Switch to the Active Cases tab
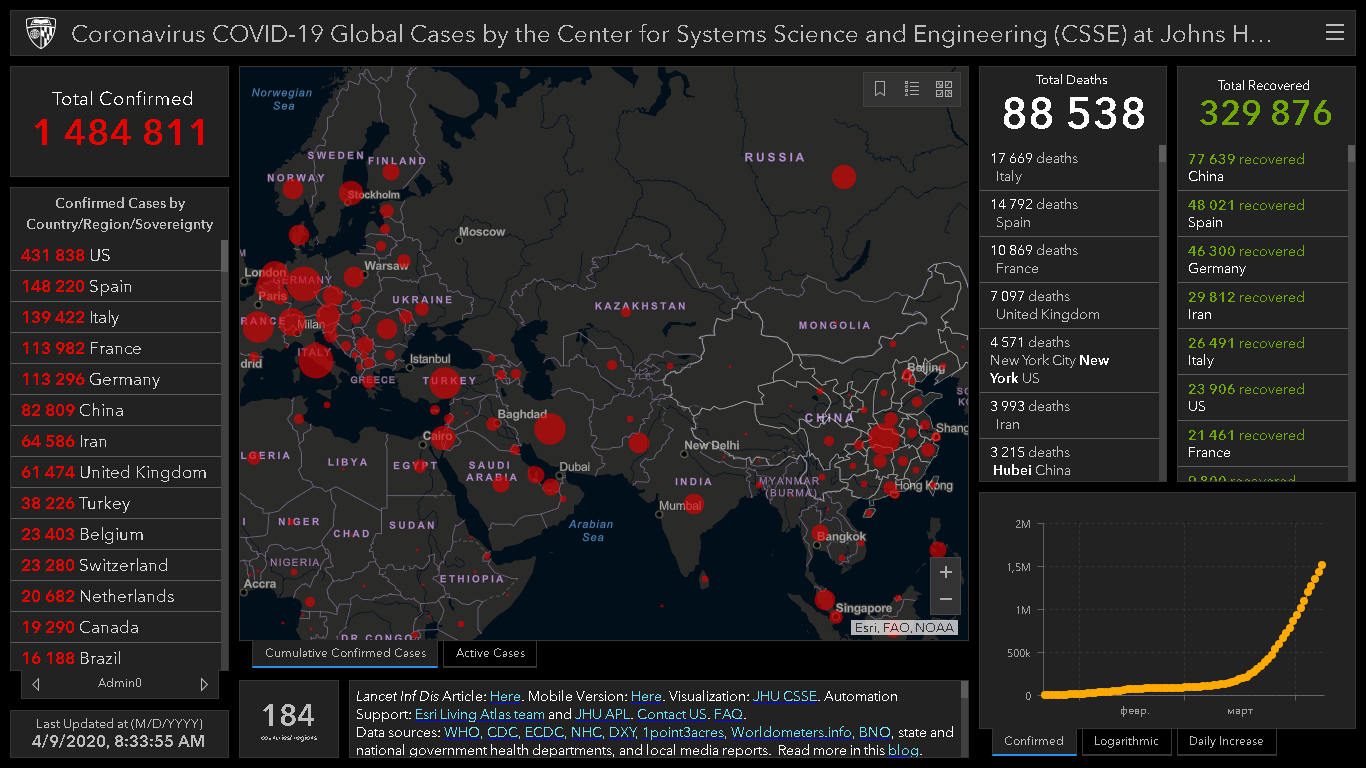1366x768 pixels. [490, 653]
